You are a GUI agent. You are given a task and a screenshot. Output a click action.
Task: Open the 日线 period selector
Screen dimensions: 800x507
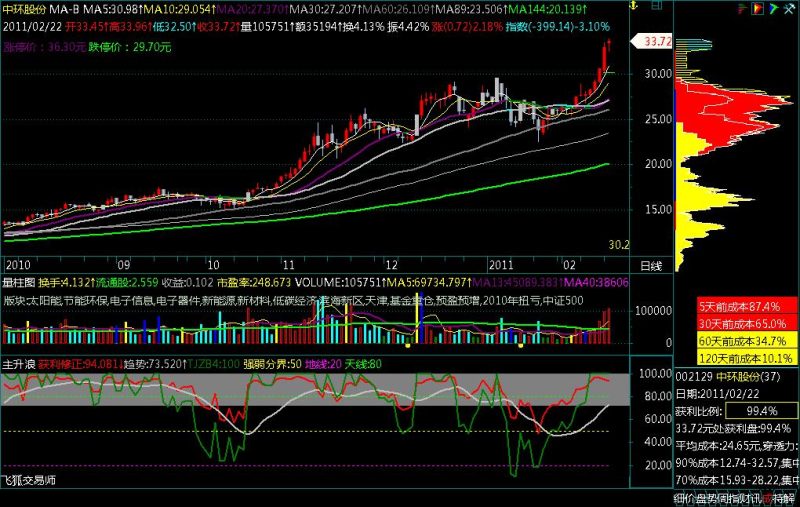point(651,266)
